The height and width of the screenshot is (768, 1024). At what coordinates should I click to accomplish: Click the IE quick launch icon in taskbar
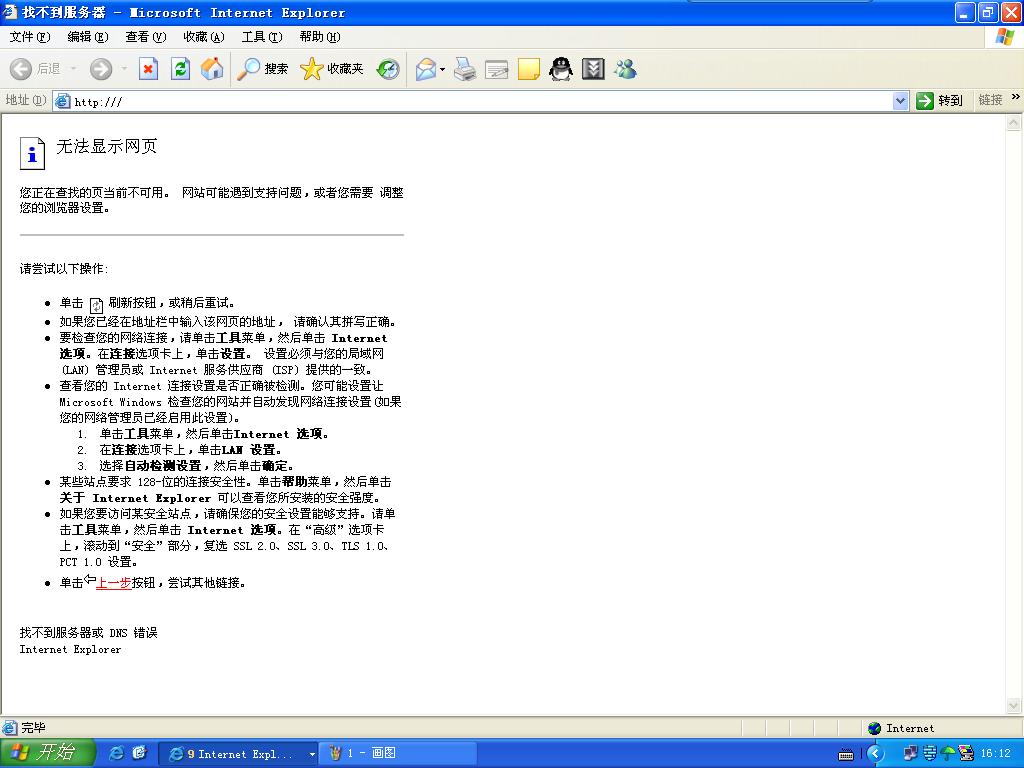116,753
